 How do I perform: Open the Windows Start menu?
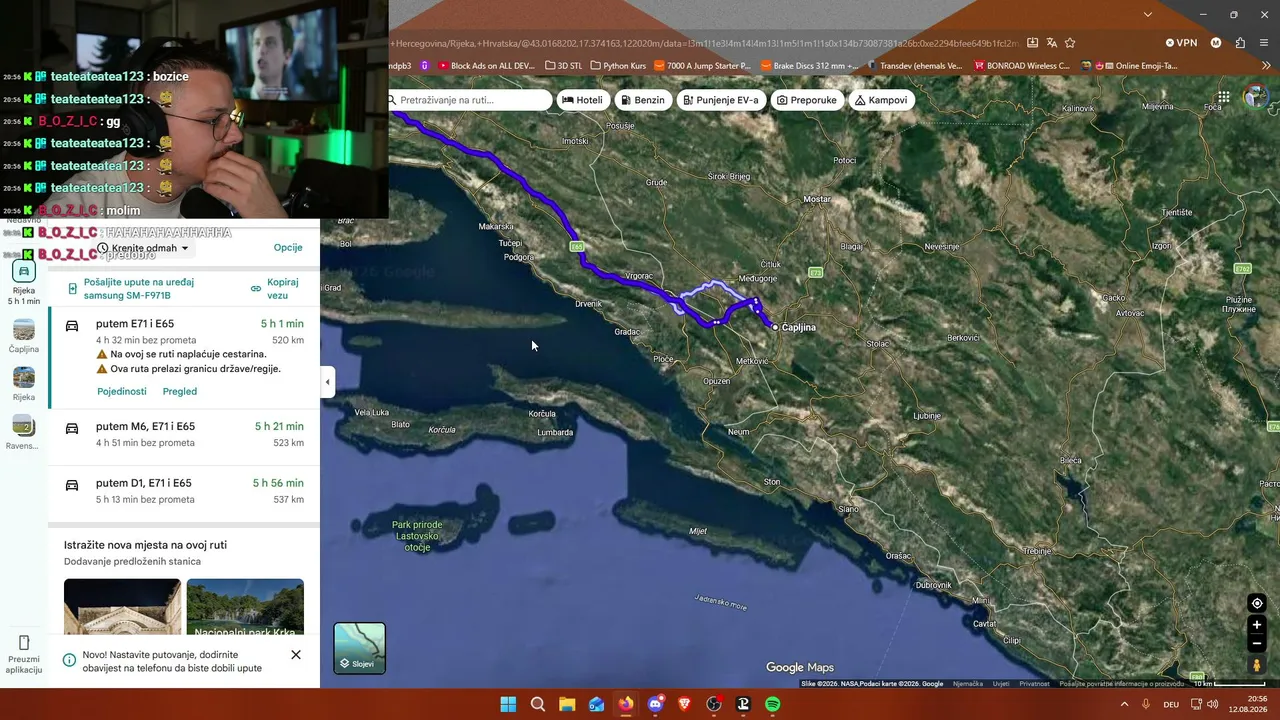(508, 704)
